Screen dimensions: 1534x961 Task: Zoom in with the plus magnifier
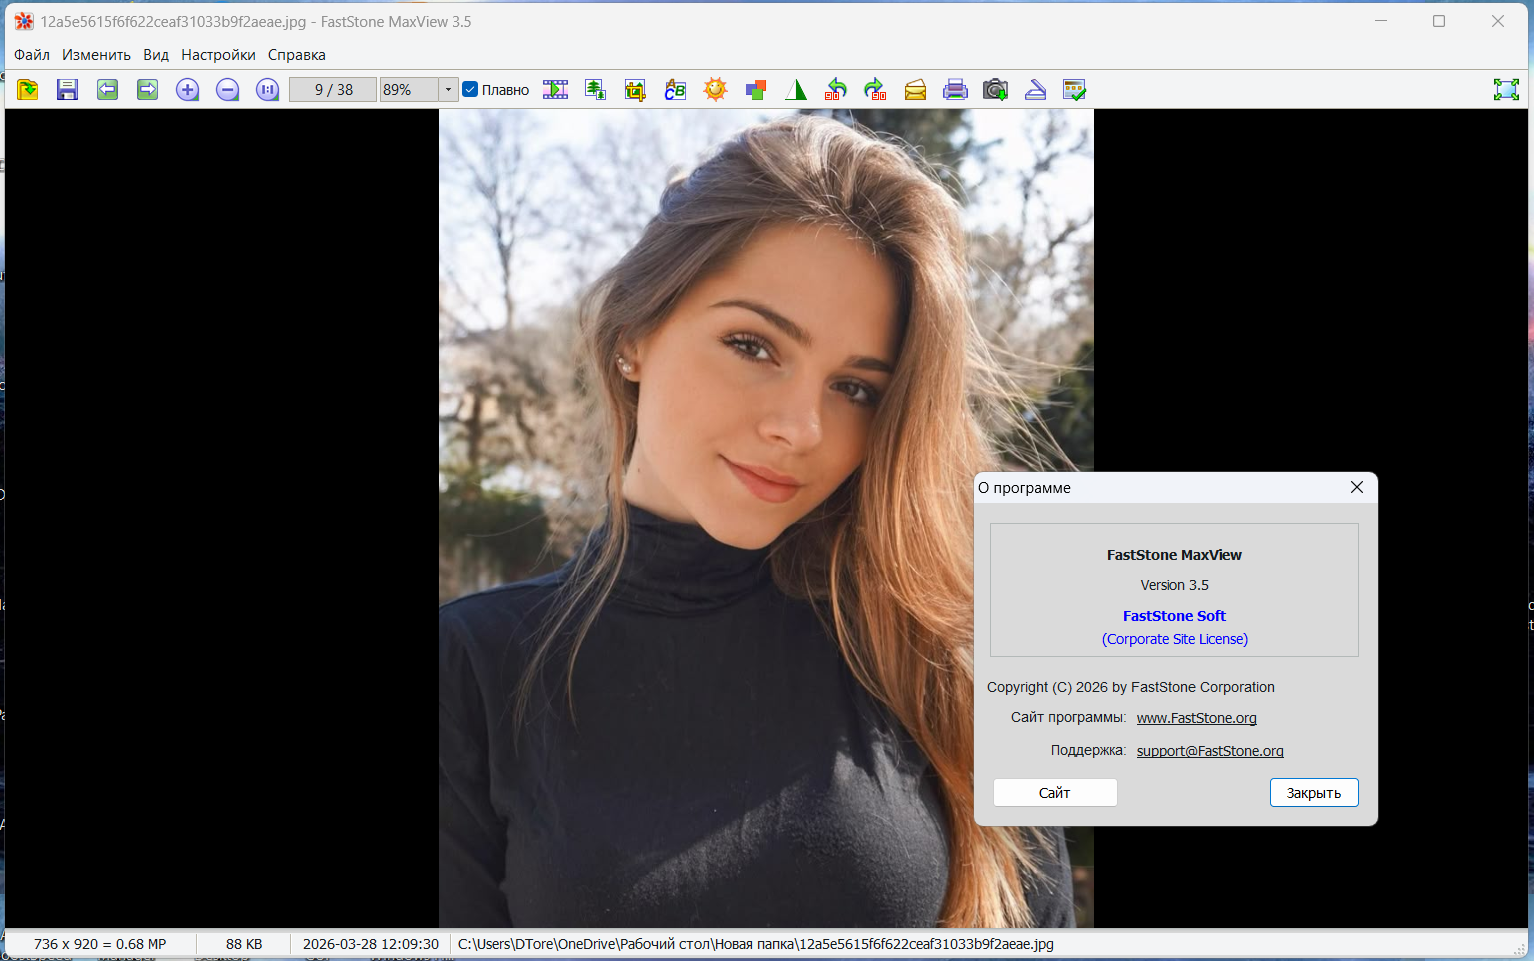(187, 90)
